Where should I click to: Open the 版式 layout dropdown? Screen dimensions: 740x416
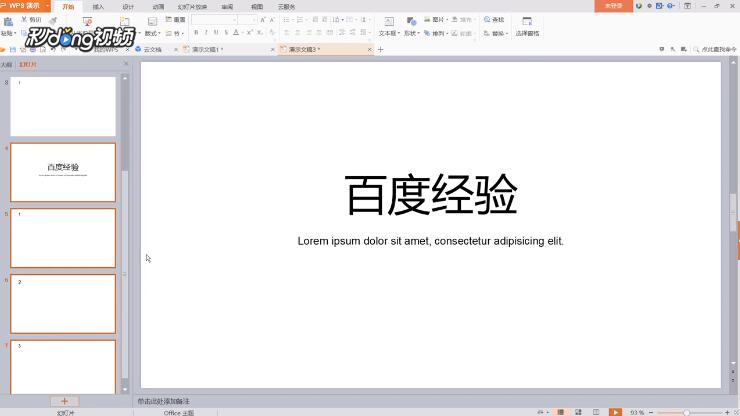[152, 33]
